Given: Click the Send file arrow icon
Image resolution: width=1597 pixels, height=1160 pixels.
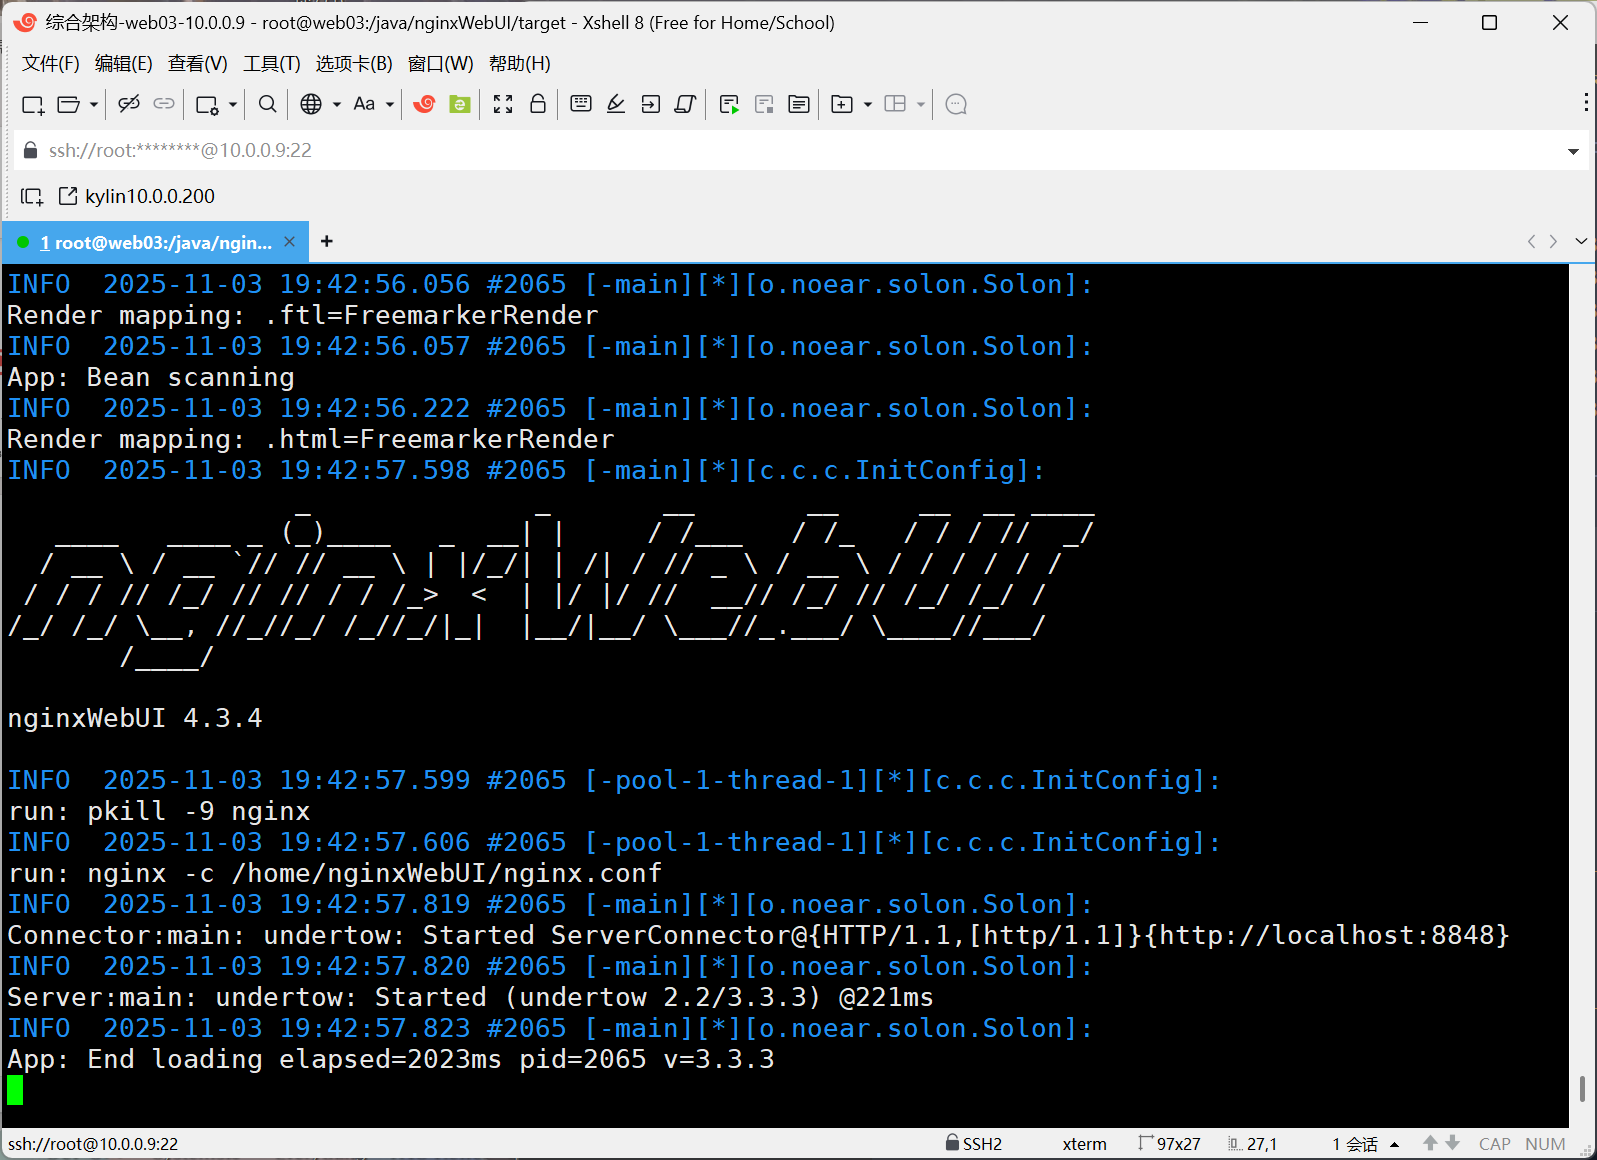Looking at the screenshot, I should 651,104.
